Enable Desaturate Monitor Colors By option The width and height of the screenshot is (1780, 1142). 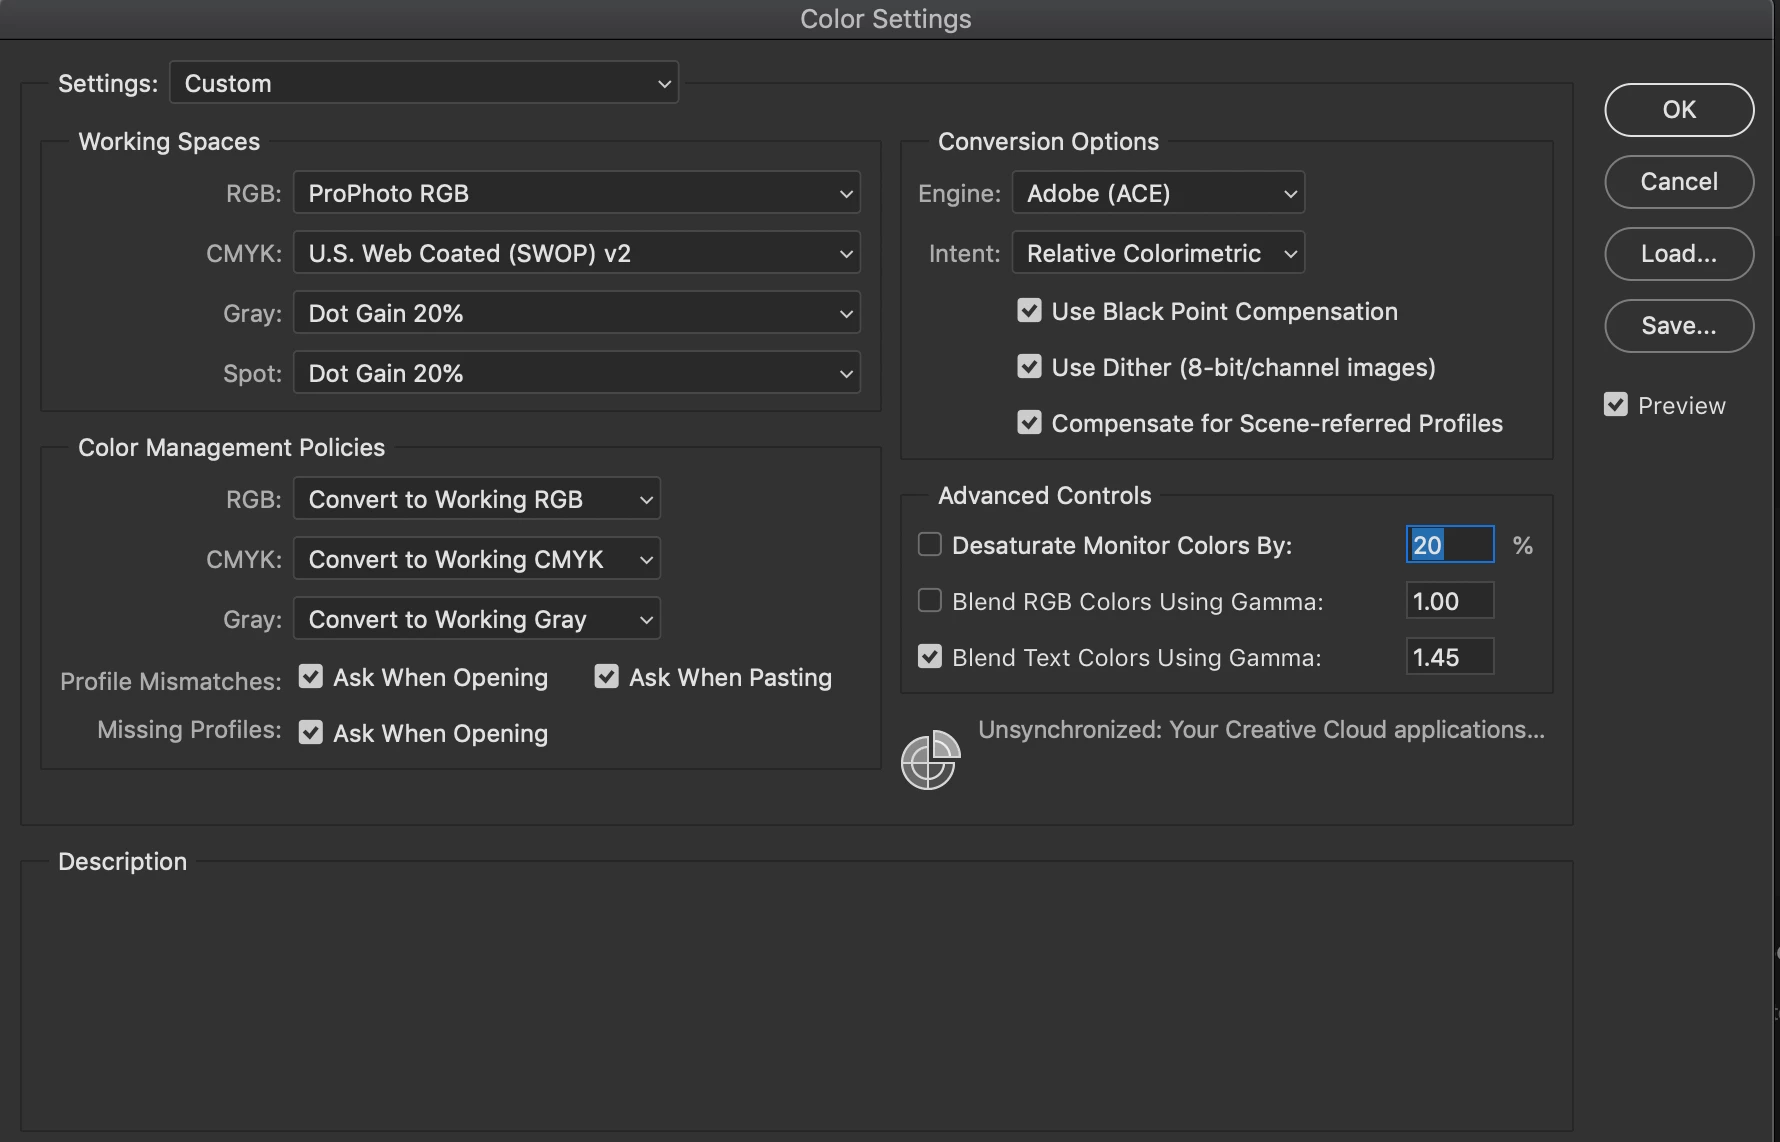click(x=930, y=545)
